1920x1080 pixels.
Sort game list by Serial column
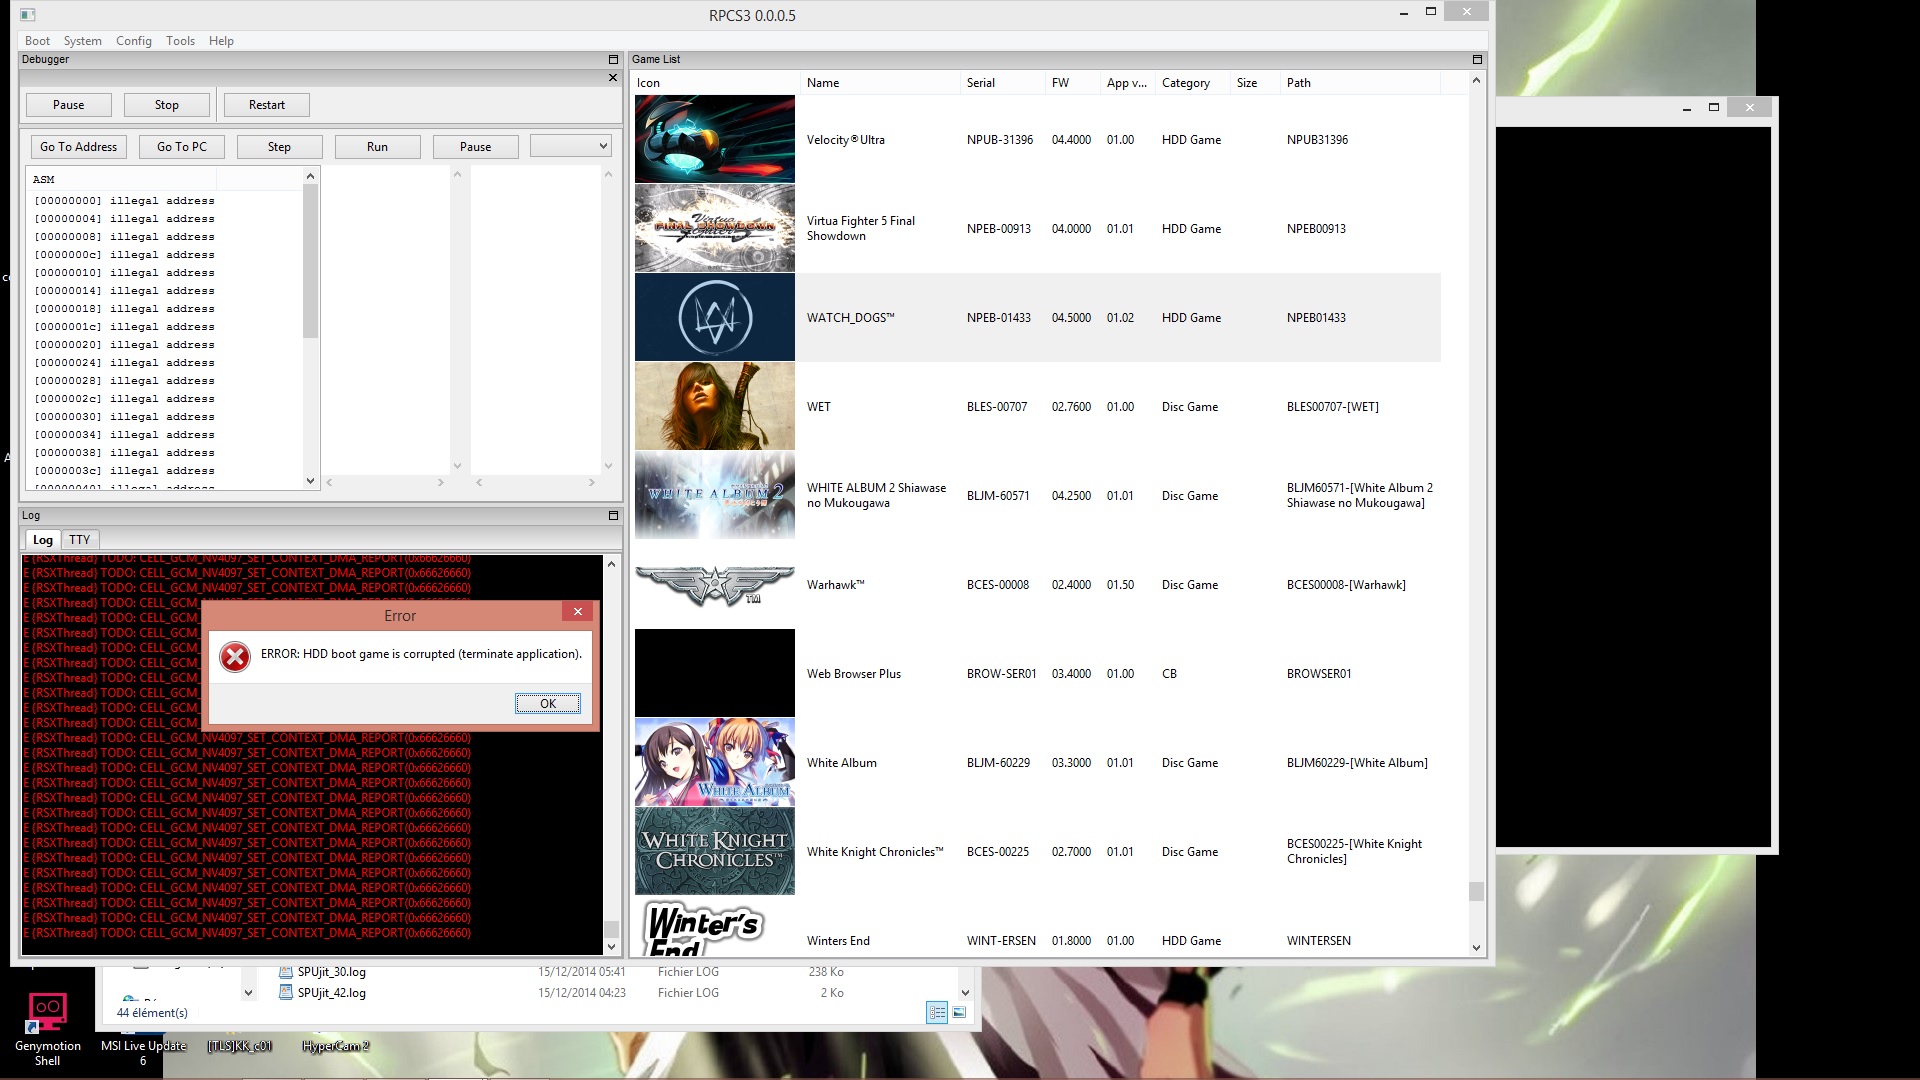1002,83
